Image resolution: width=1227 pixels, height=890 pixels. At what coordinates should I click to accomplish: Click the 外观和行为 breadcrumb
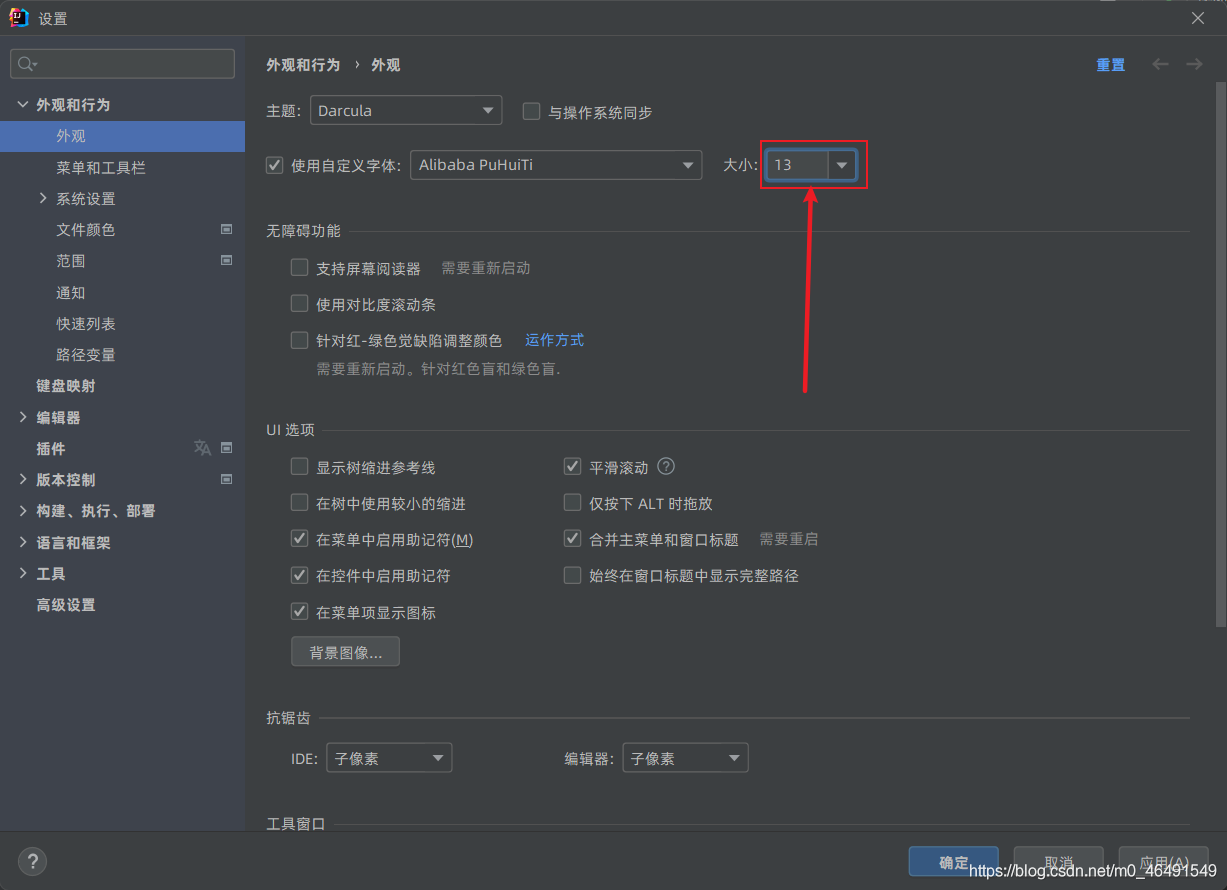303,64
